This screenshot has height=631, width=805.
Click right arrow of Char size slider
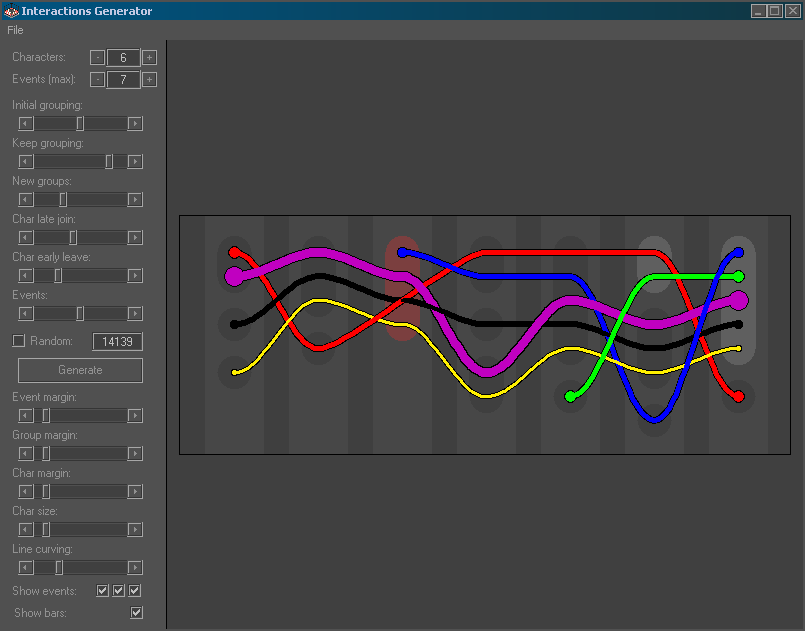pos(135,530)
